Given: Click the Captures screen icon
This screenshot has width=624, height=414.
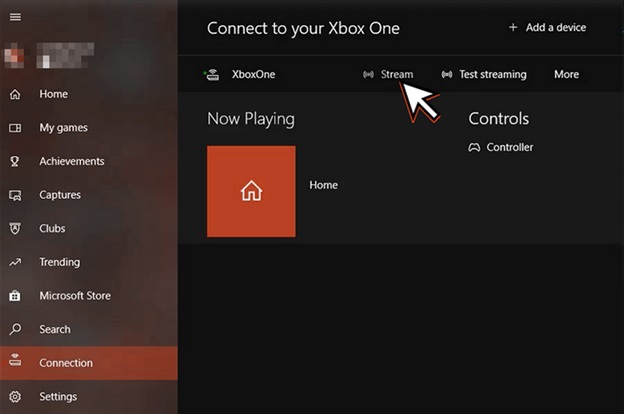Looking at the screenshot, I should [15, 195].
